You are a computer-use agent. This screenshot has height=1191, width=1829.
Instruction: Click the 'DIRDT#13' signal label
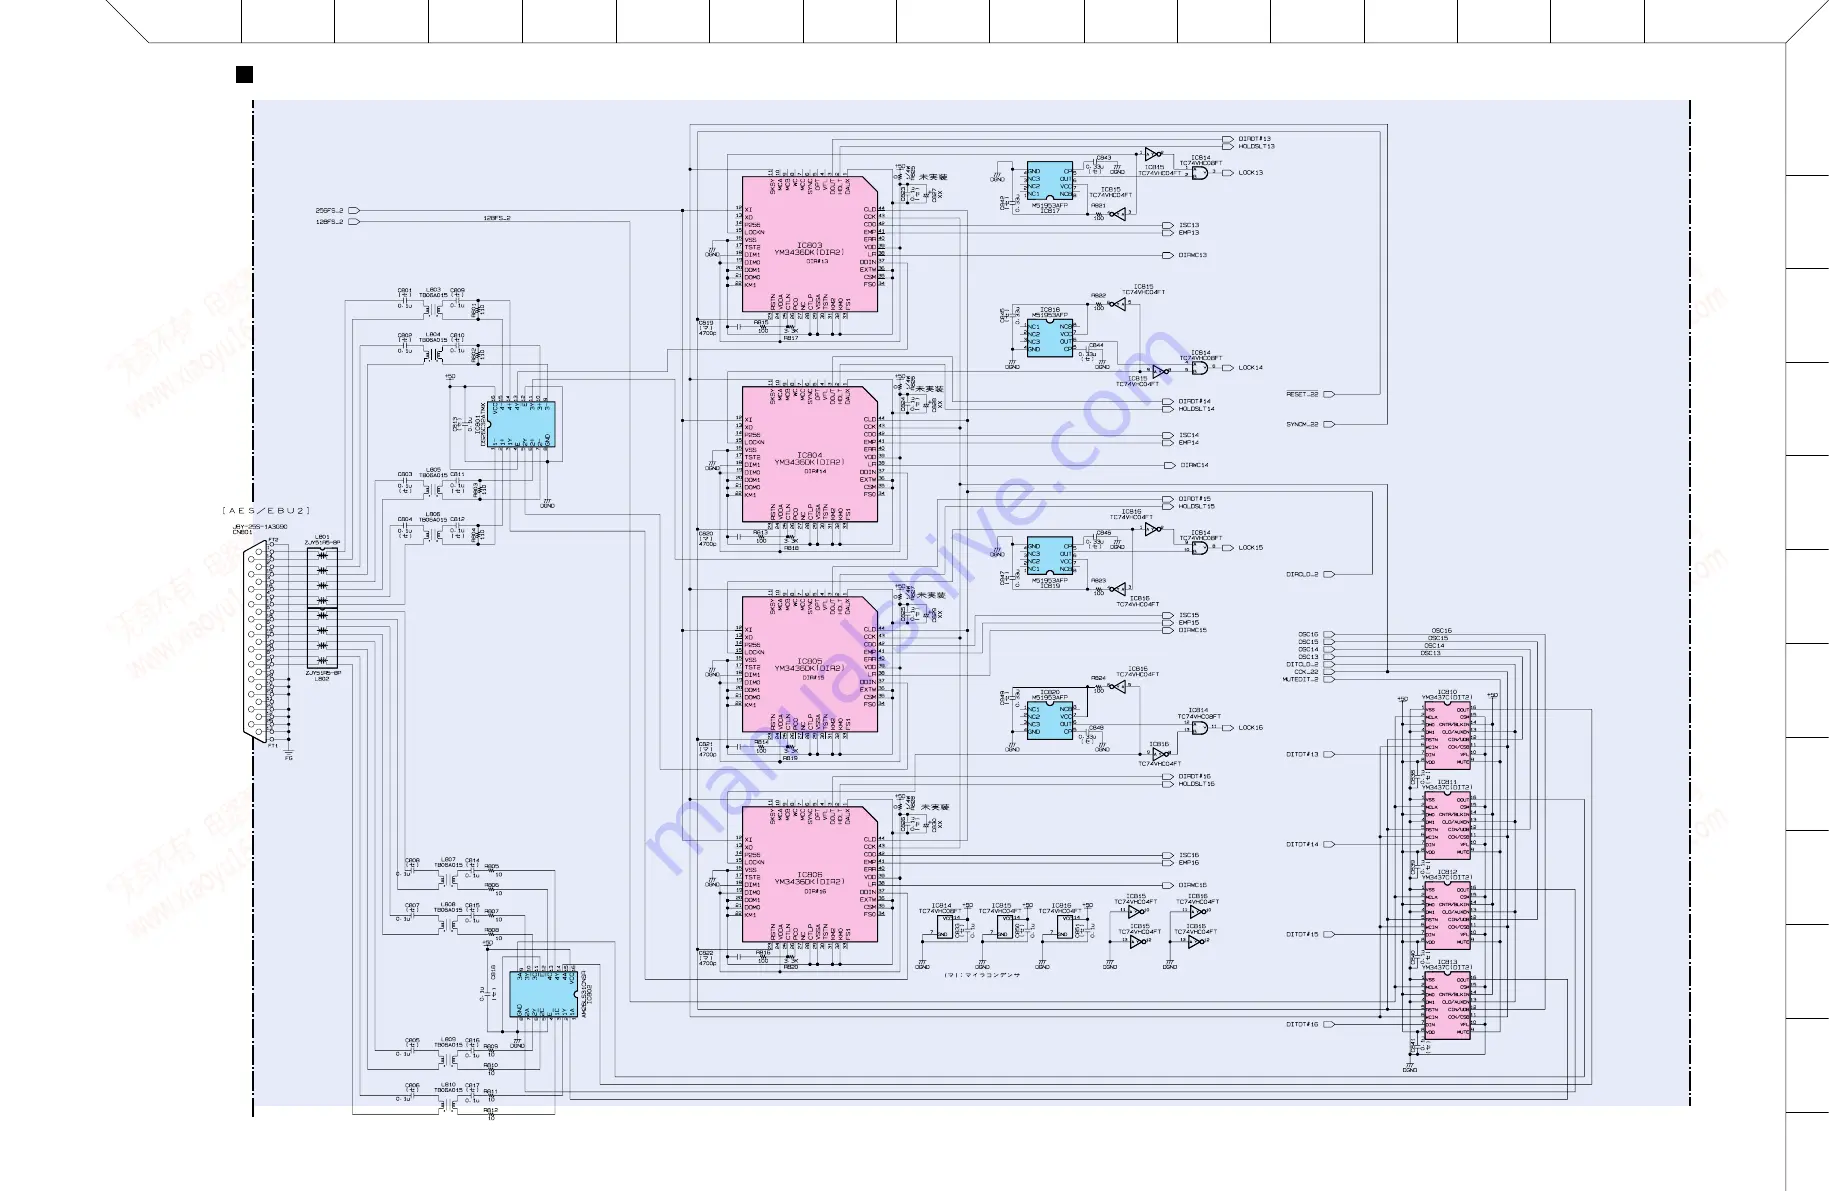1255,139
